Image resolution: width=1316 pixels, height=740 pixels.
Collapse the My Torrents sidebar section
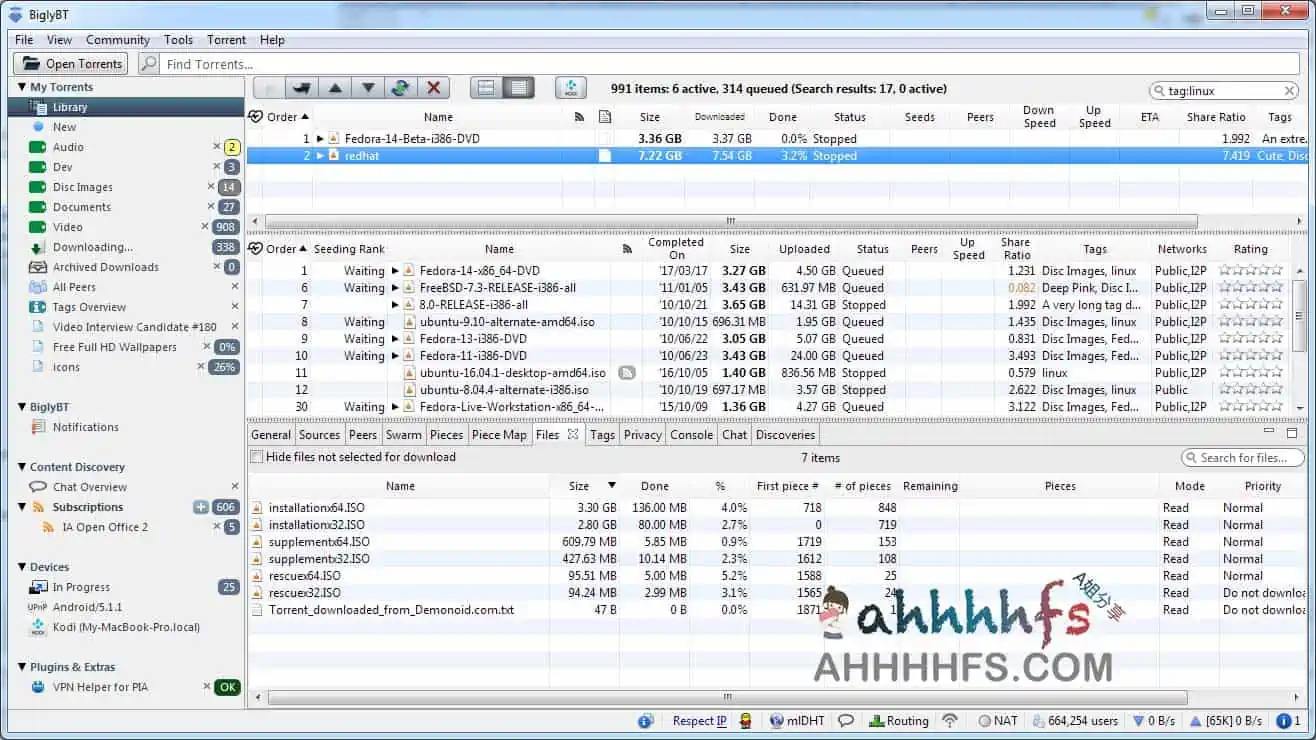[x=22, y=87]
